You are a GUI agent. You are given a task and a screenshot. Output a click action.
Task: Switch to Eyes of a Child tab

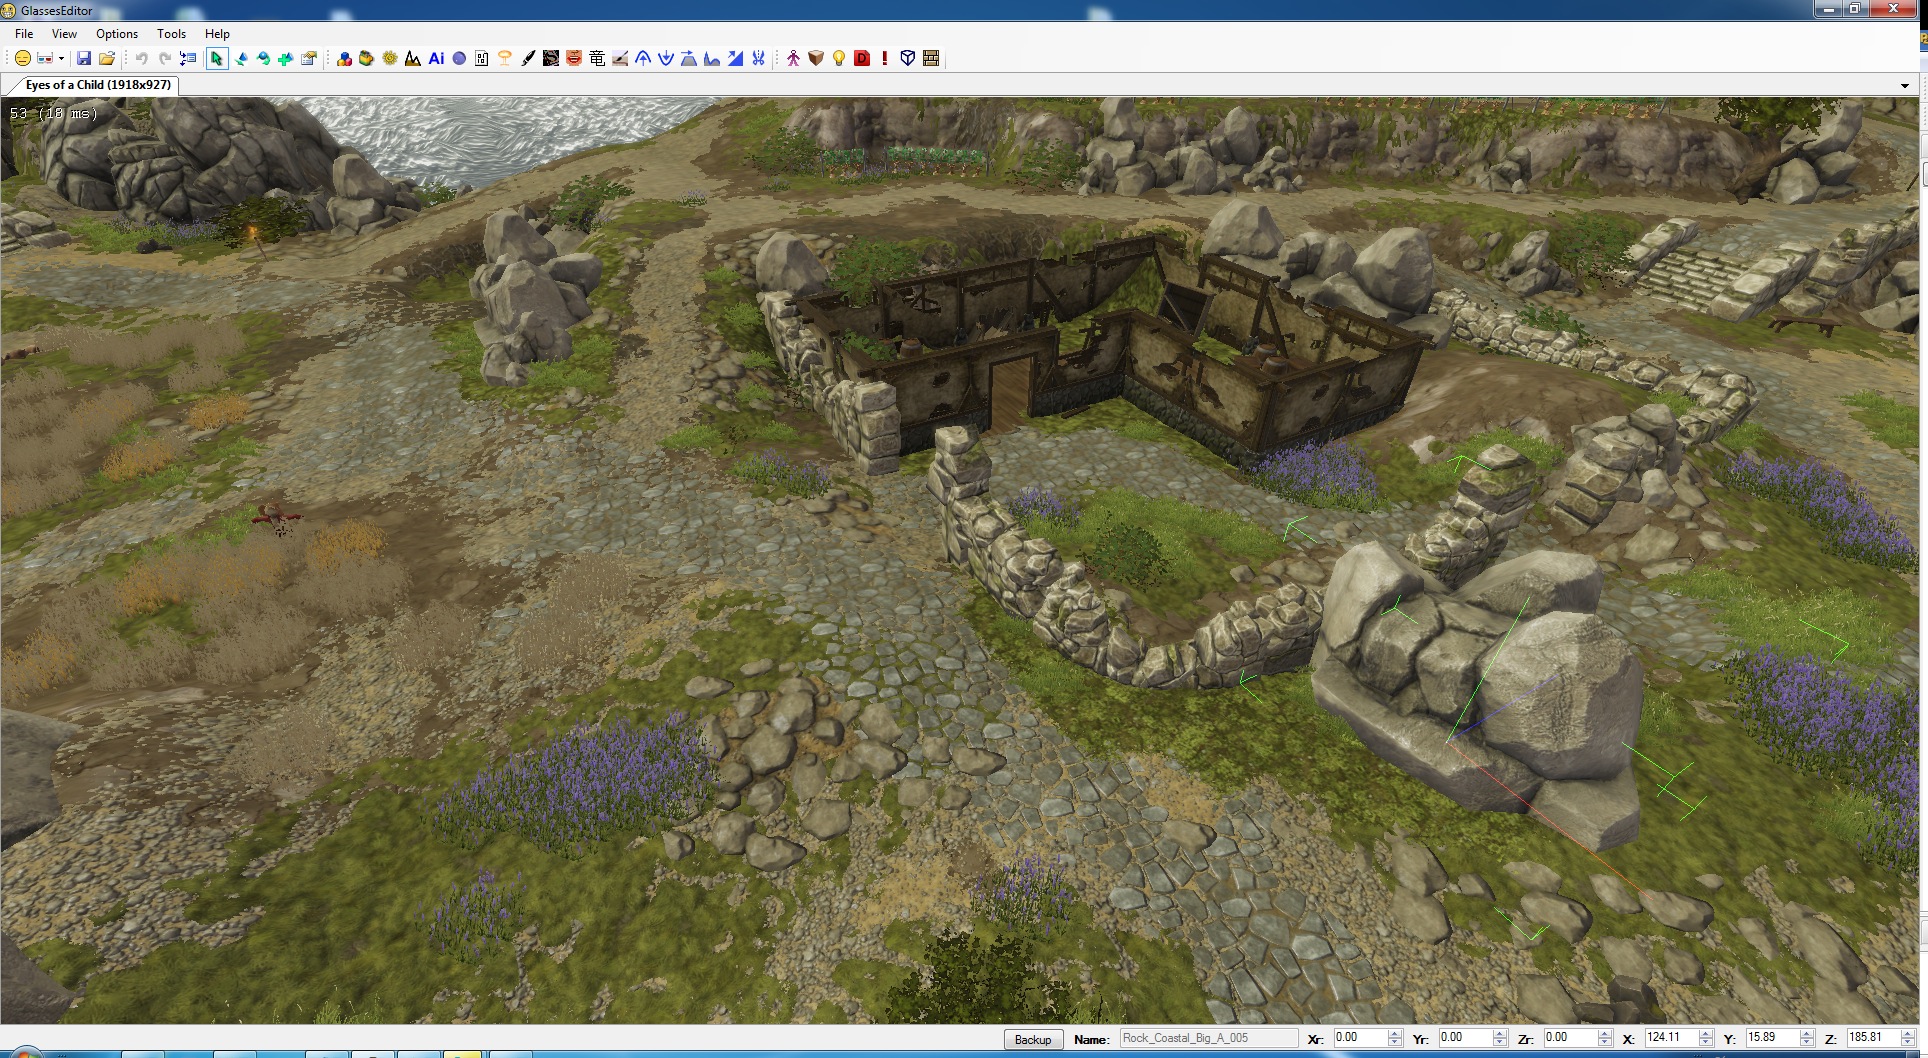(98, 85)
